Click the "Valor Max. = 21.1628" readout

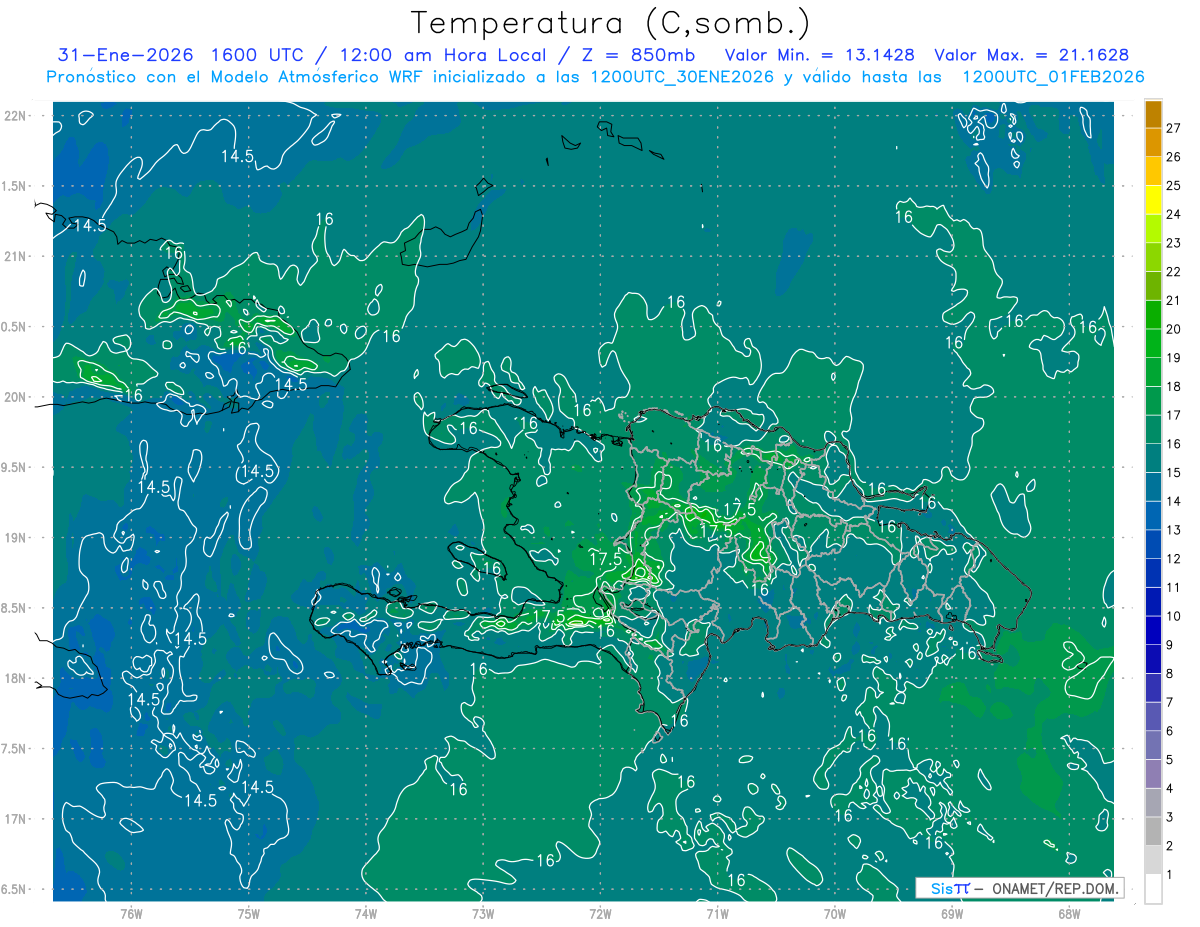coord(1031,55)
